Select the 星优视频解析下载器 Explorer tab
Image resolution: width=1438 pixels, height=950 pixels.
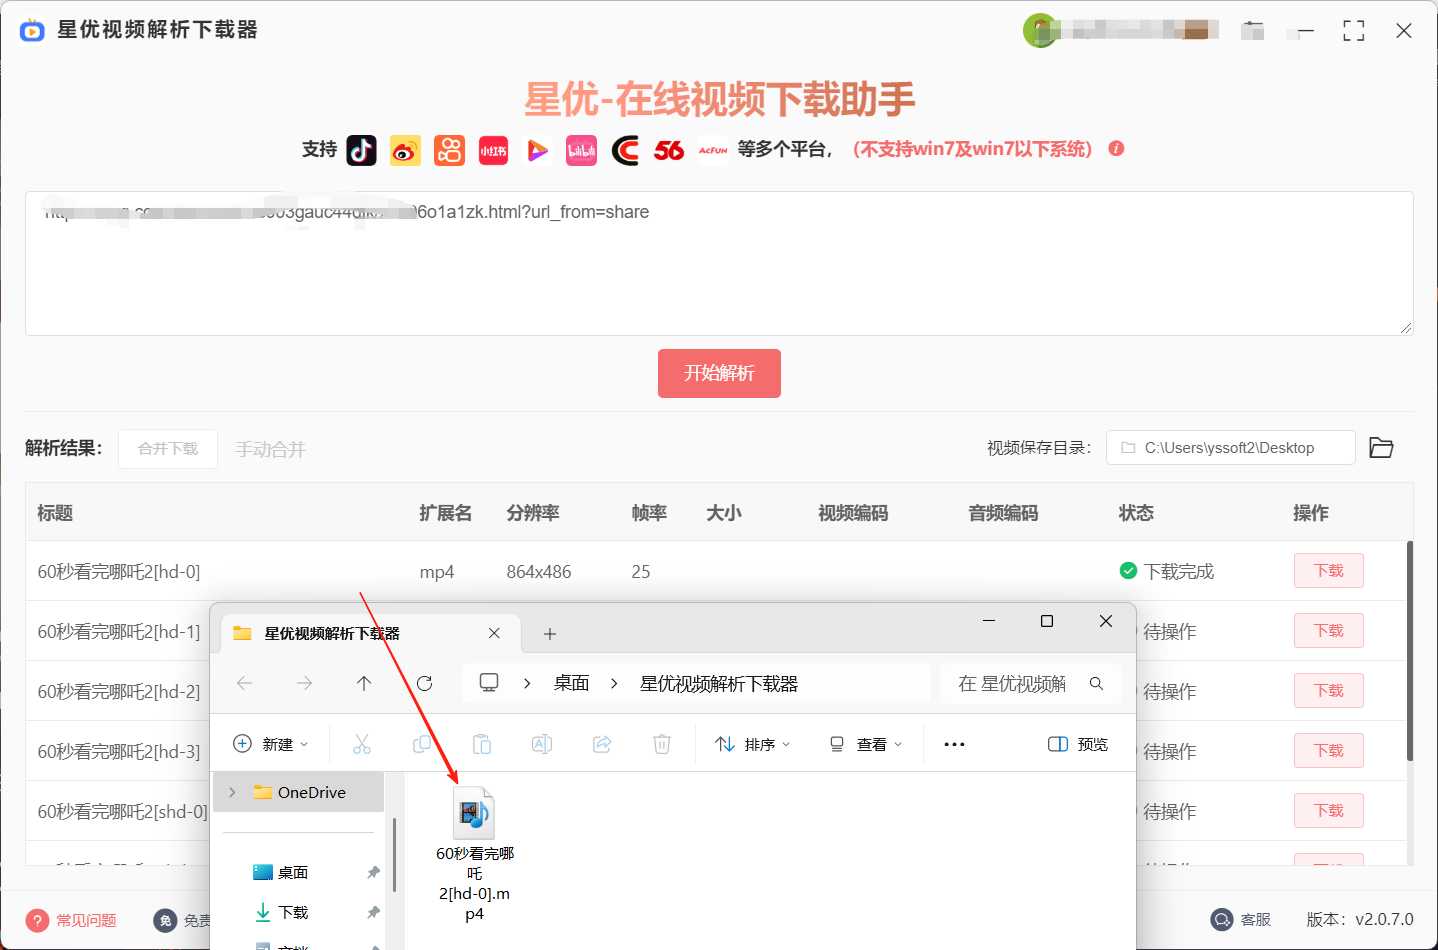click(x=370, y=633)
